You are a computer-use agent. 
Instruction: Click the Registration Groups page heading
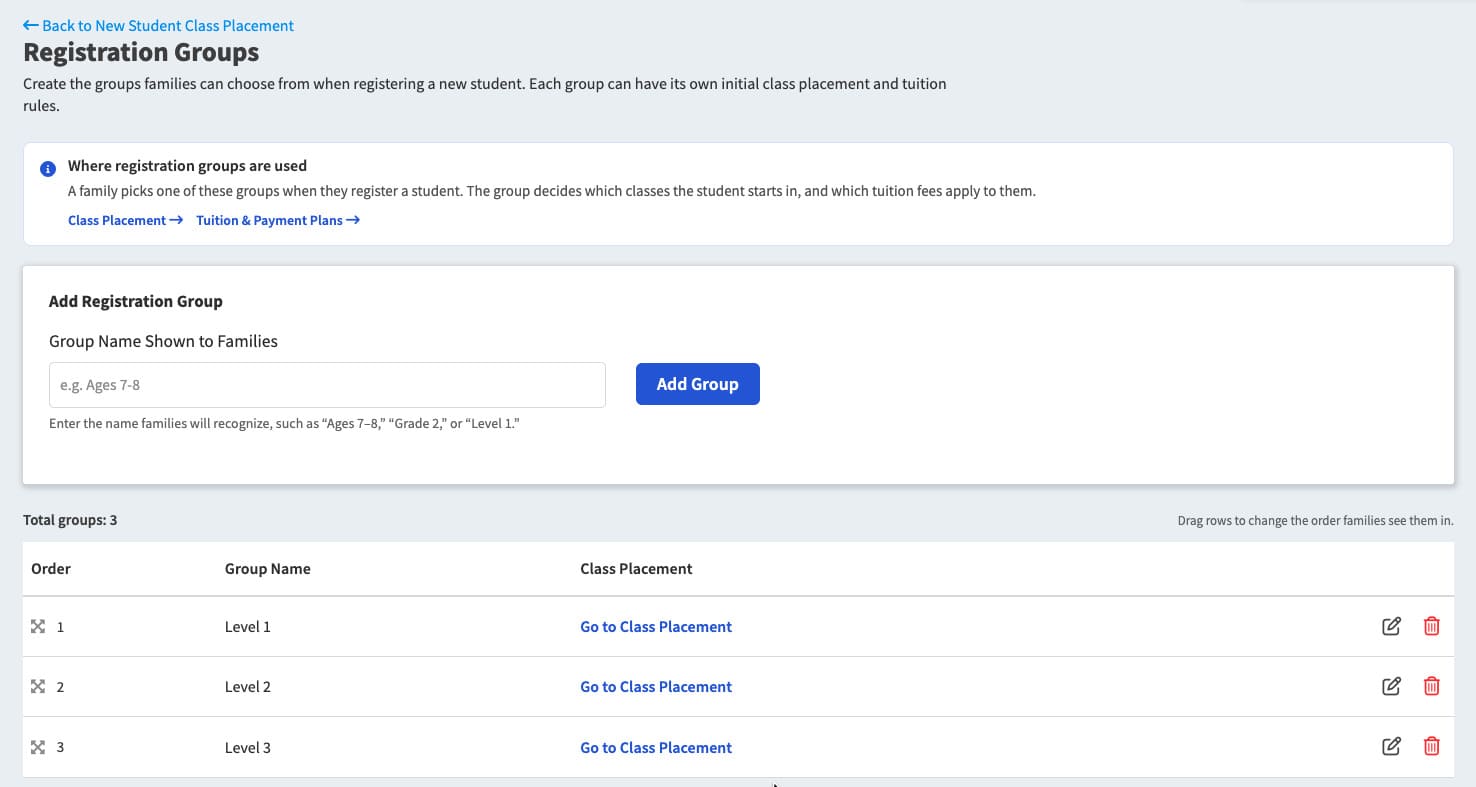pos(141,52)
